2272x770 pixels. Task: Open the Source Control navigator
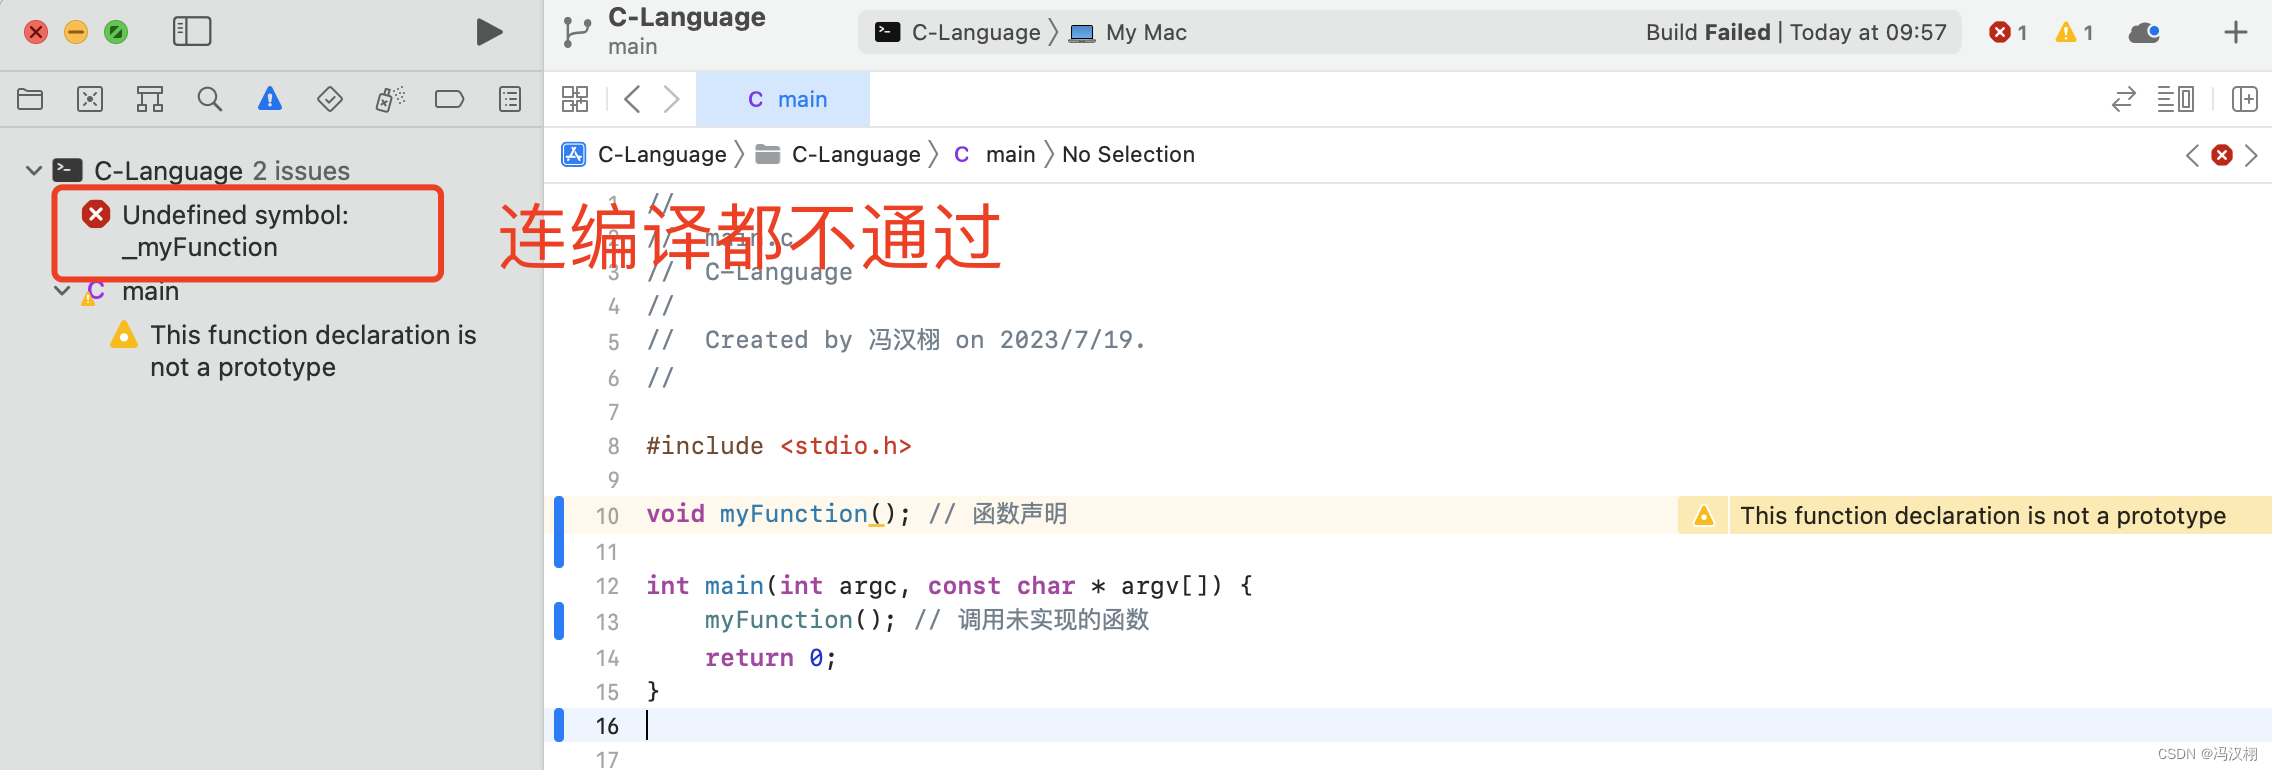(90, 99)
